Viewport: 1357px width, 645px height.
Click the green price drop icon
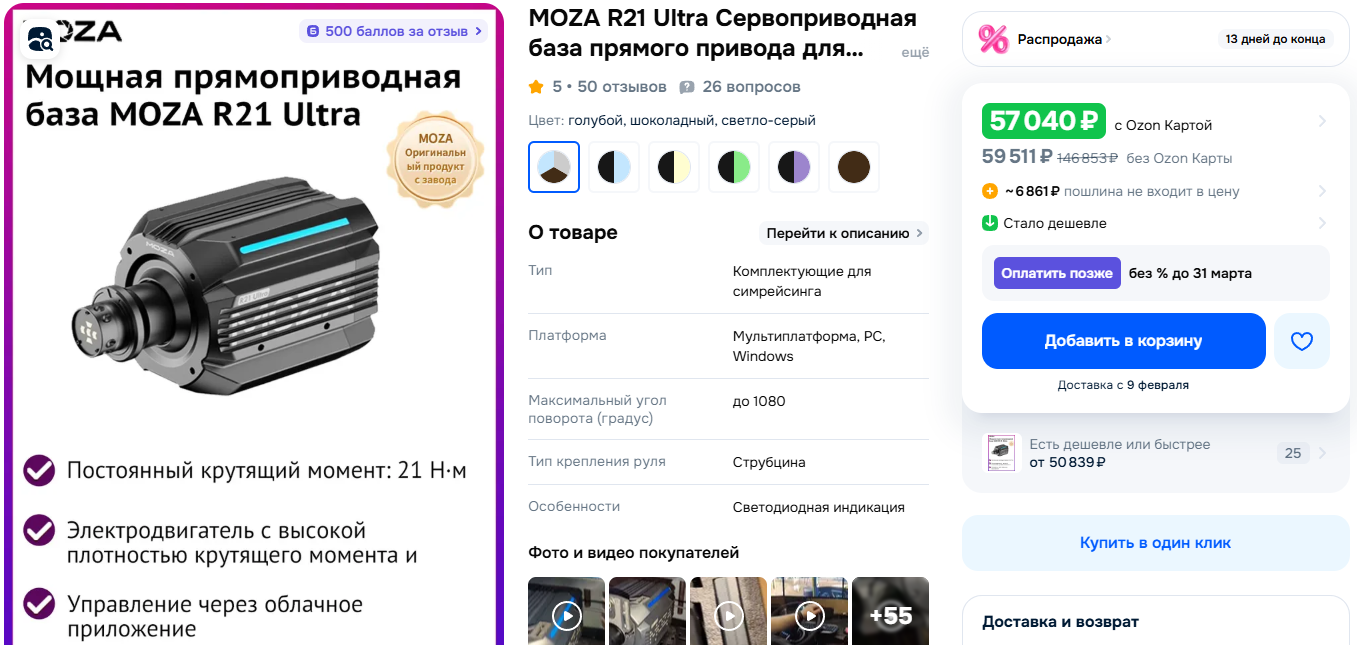pyautogui.click(x=990, y=223)
